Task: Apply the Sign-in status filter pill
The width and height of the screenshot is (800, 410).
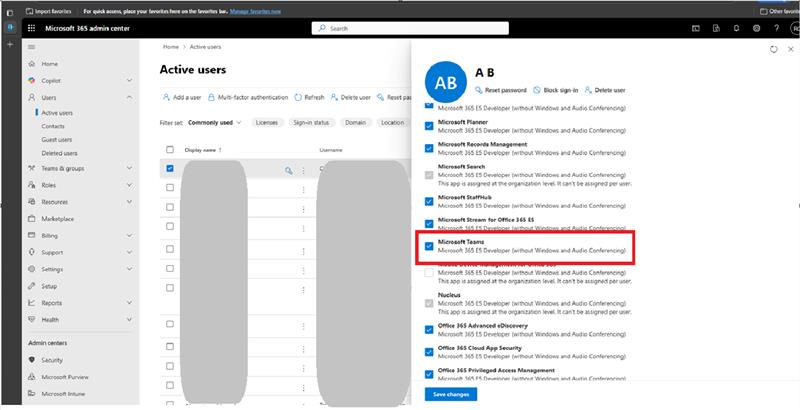Action: [311, 122]
